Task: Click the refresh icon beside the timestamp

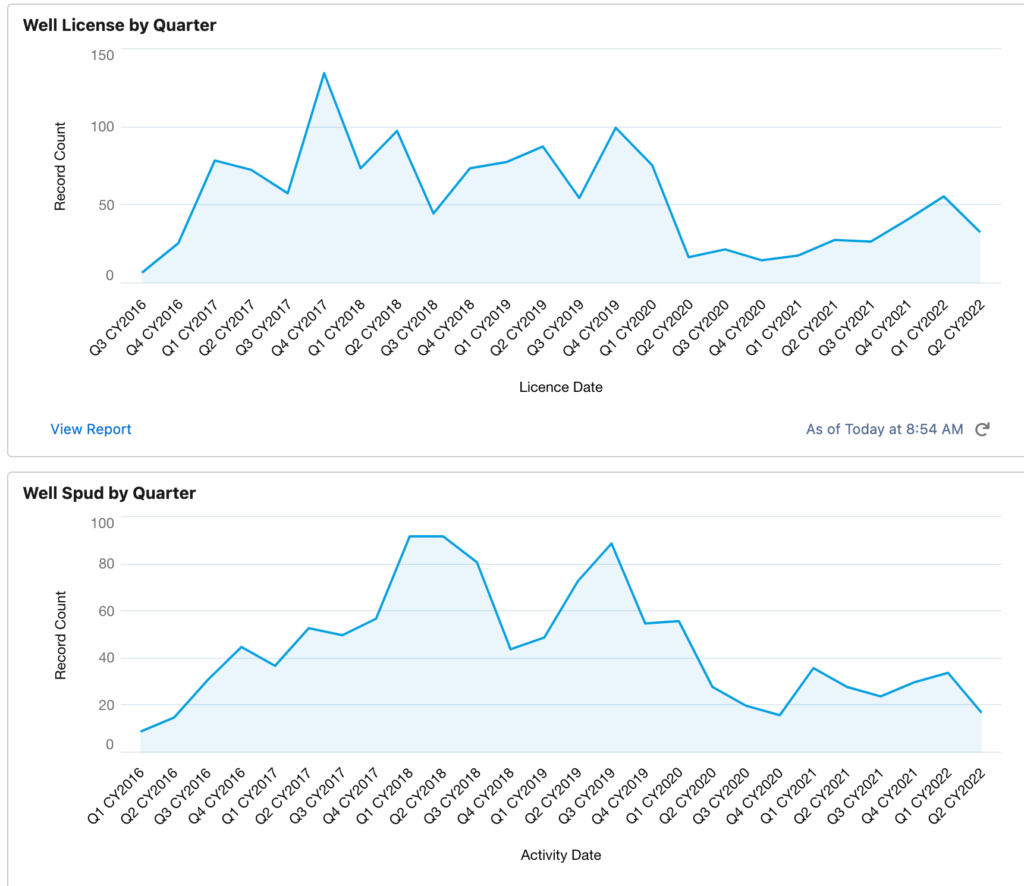Action: 982,429
